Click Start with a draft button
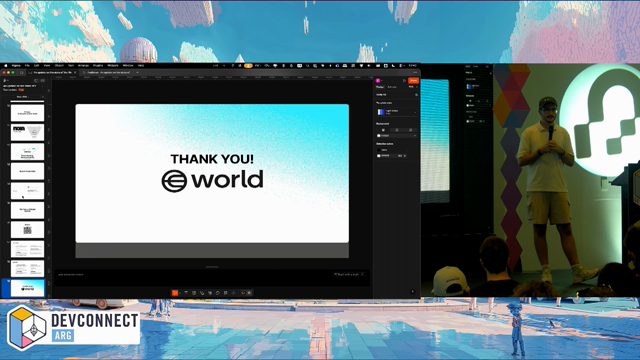The image size is (640, 360). tap(347, 274)
